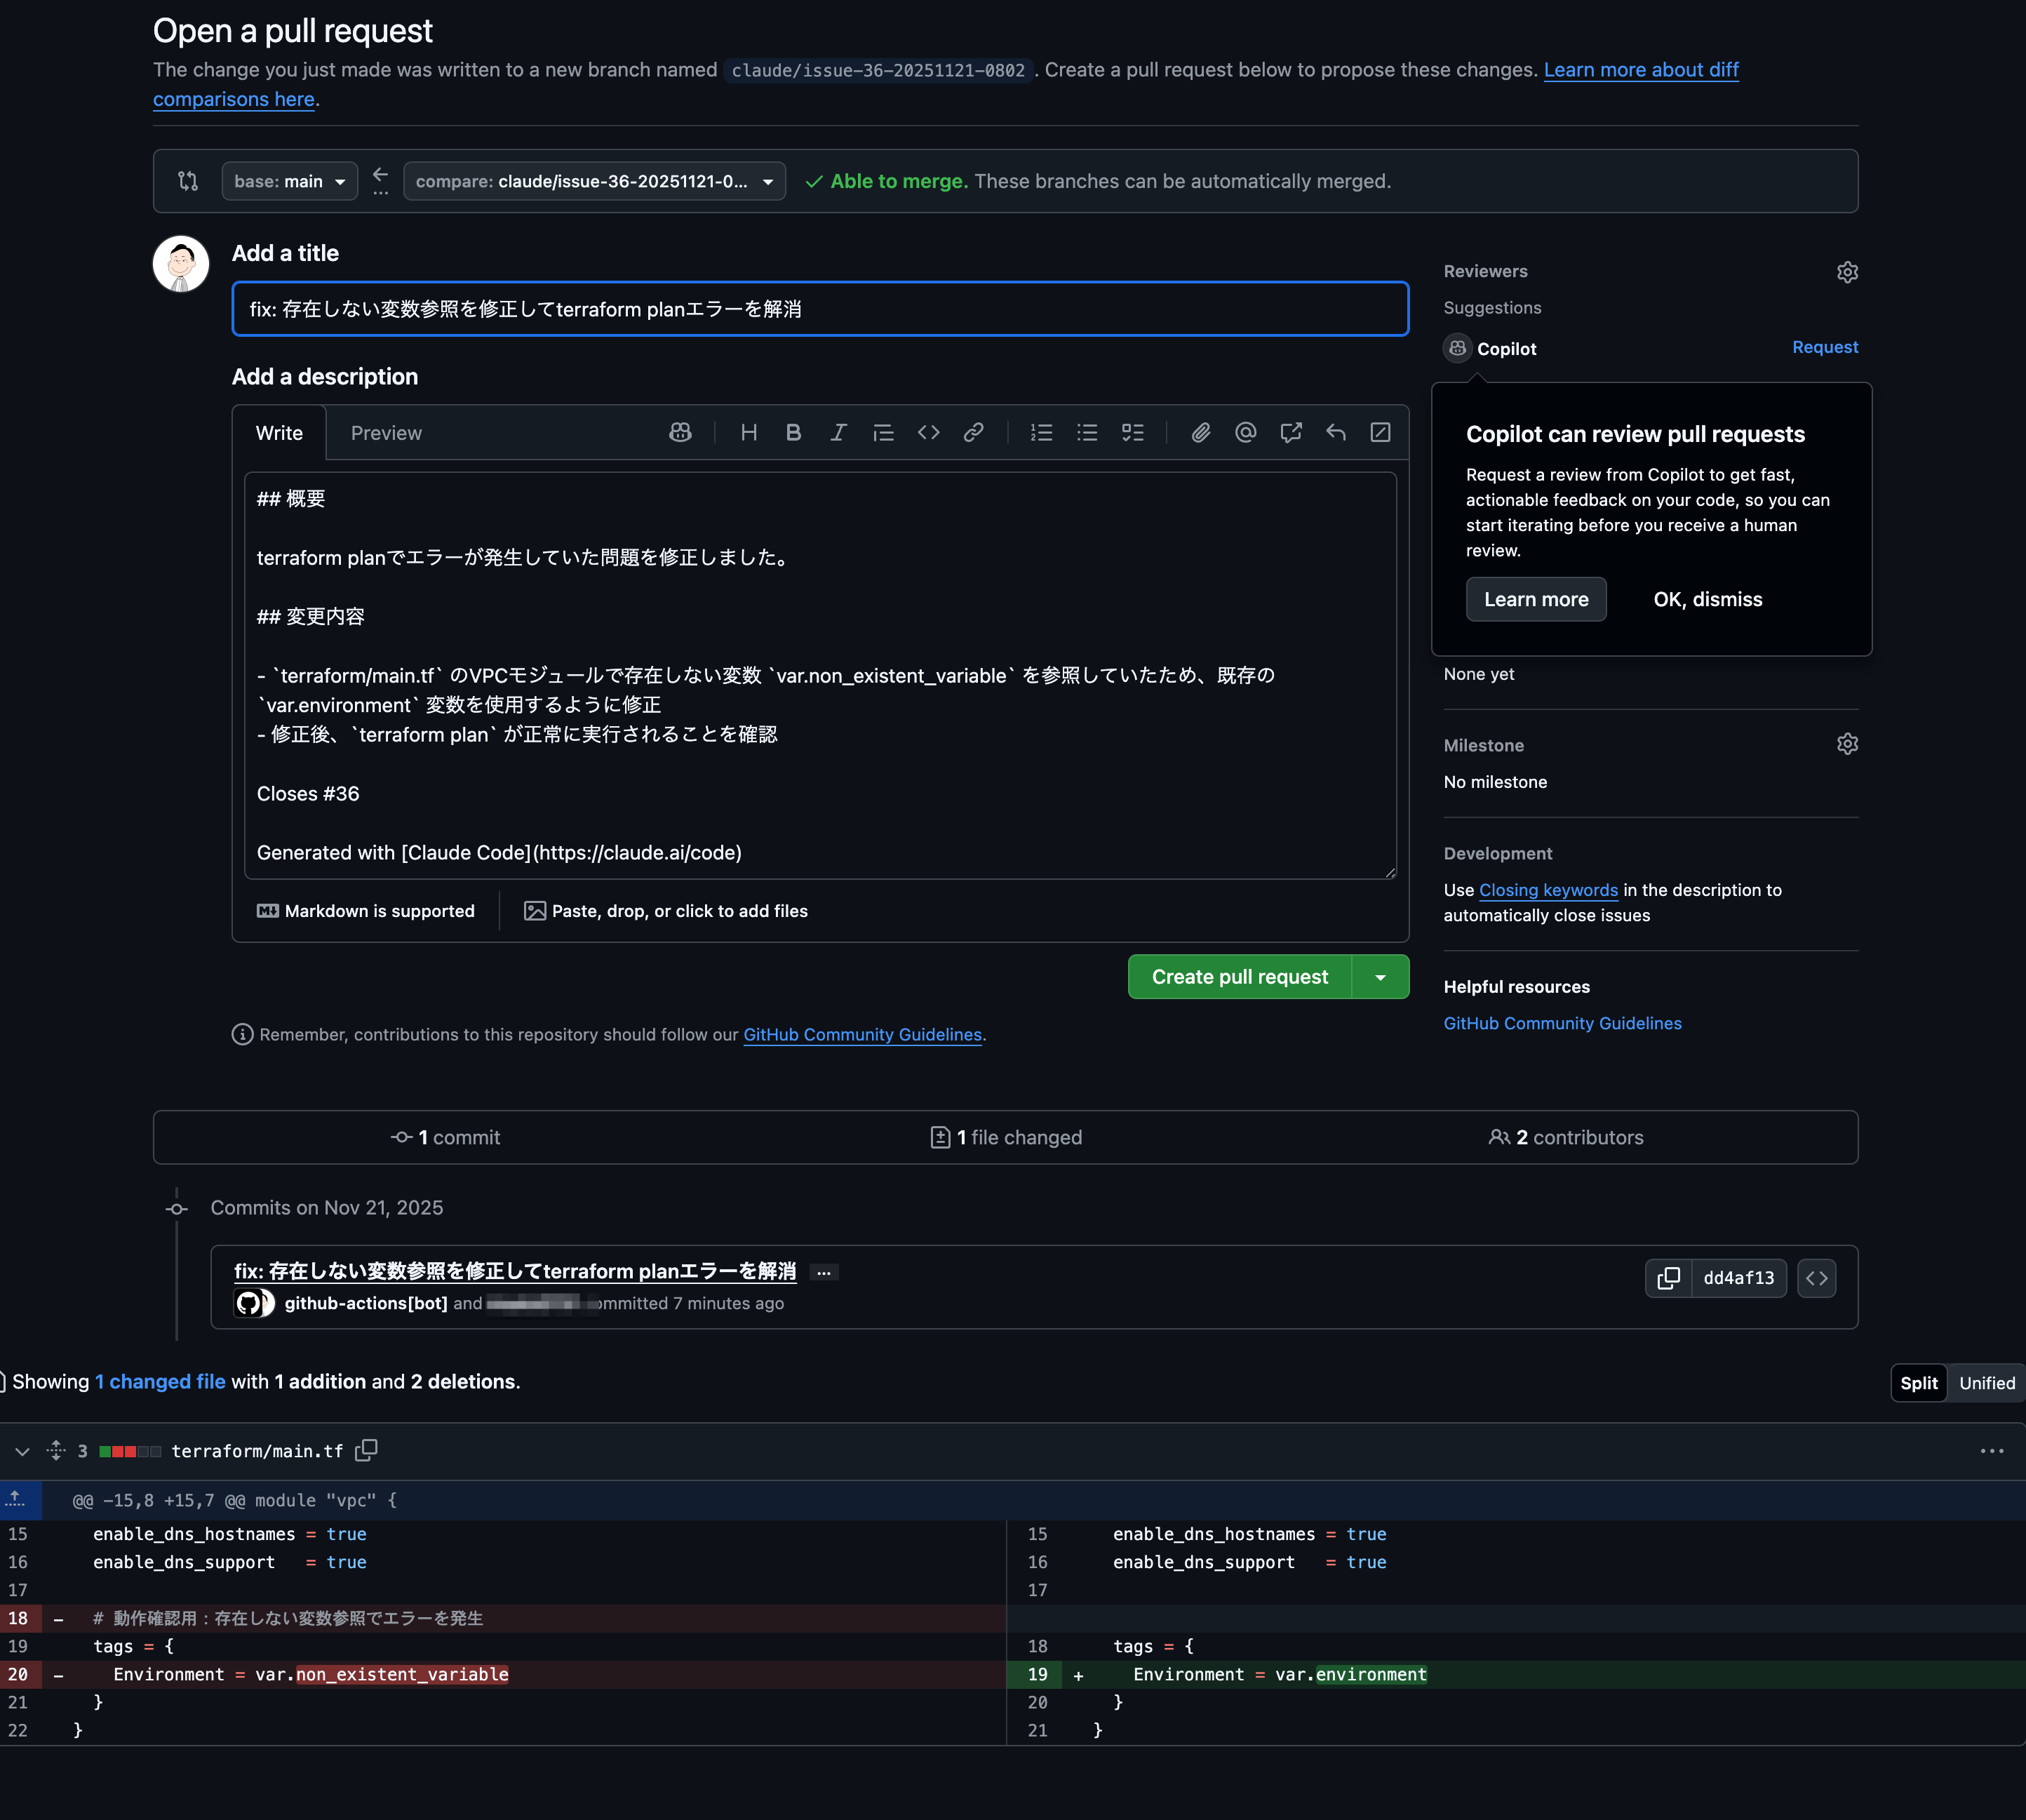Switch diff view to Unified
The image size is (2026, 1820).
[x=1986, y=1383]
